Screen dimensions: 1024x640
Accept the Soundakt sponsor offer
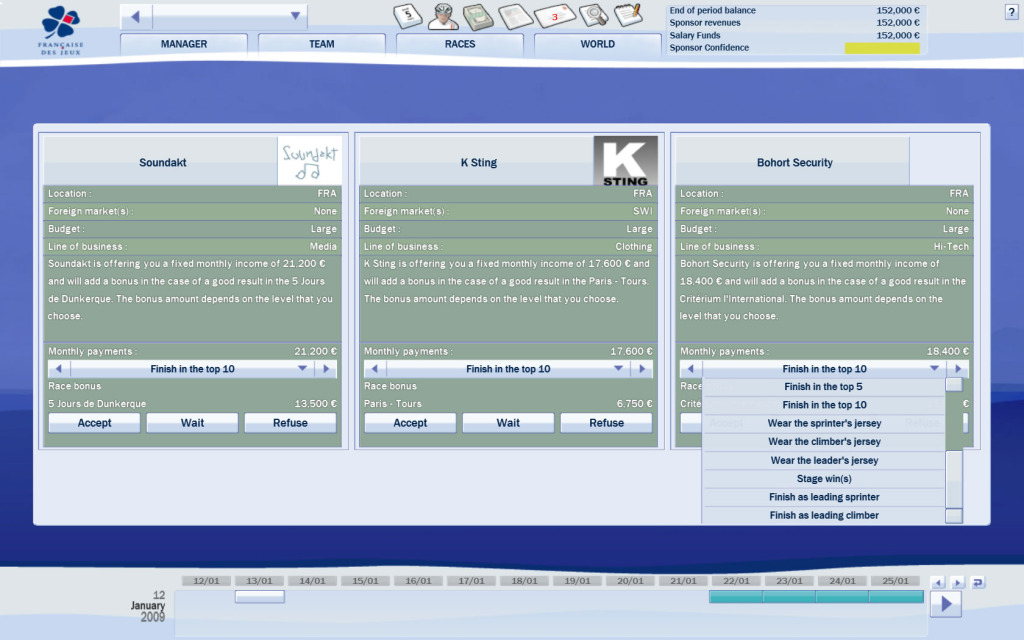[x=94, y=423]
